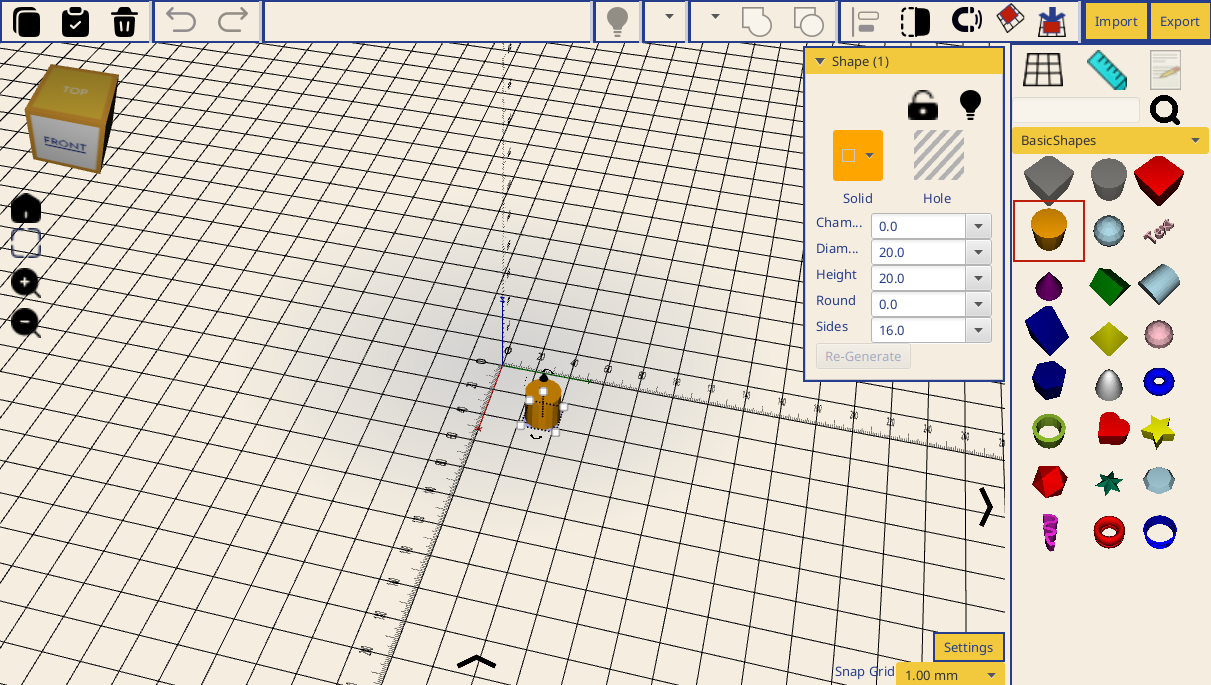
Task: Collapse the Shape (1) panel
Action: tap(820, 61)
